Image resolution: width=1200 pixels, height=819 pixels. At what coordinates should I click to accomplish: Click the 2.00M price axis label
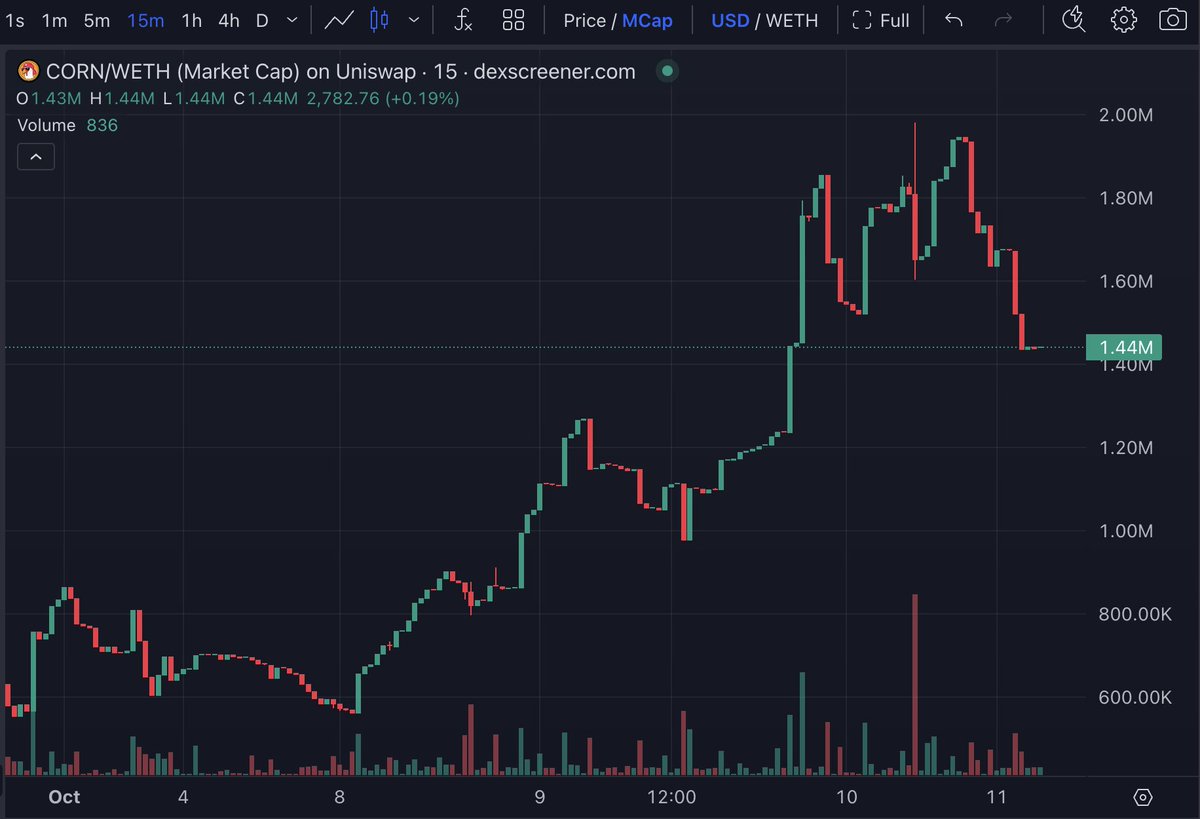[1126, 115]
